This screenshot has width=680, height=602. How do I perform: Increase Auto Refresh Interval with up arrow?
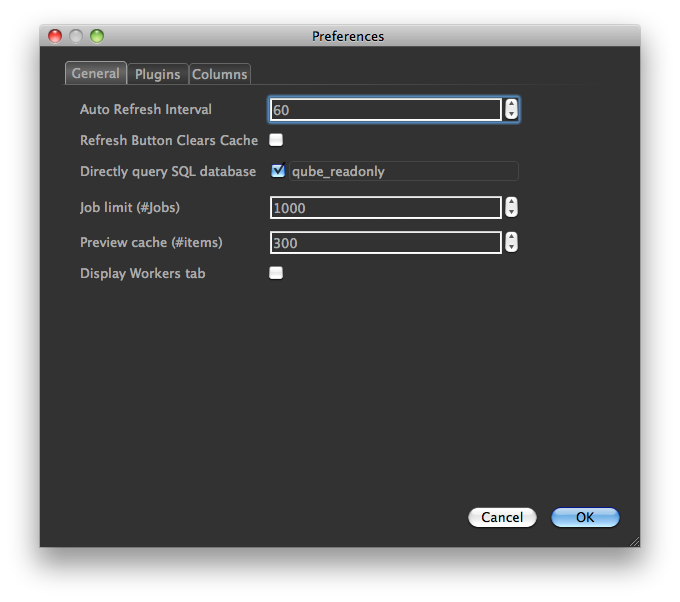click(x=512, y=104)
